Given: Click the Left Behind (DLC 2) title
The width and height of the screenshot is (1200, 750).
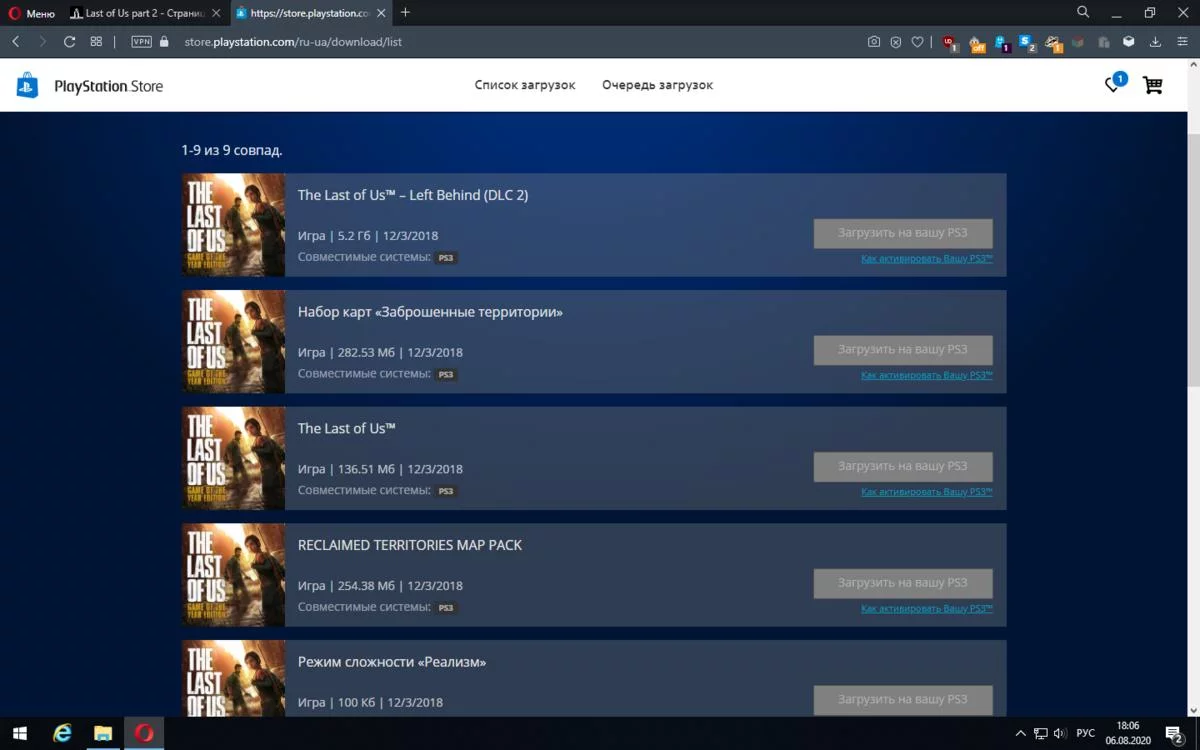Looking at the screenshot, I should 413,195.
